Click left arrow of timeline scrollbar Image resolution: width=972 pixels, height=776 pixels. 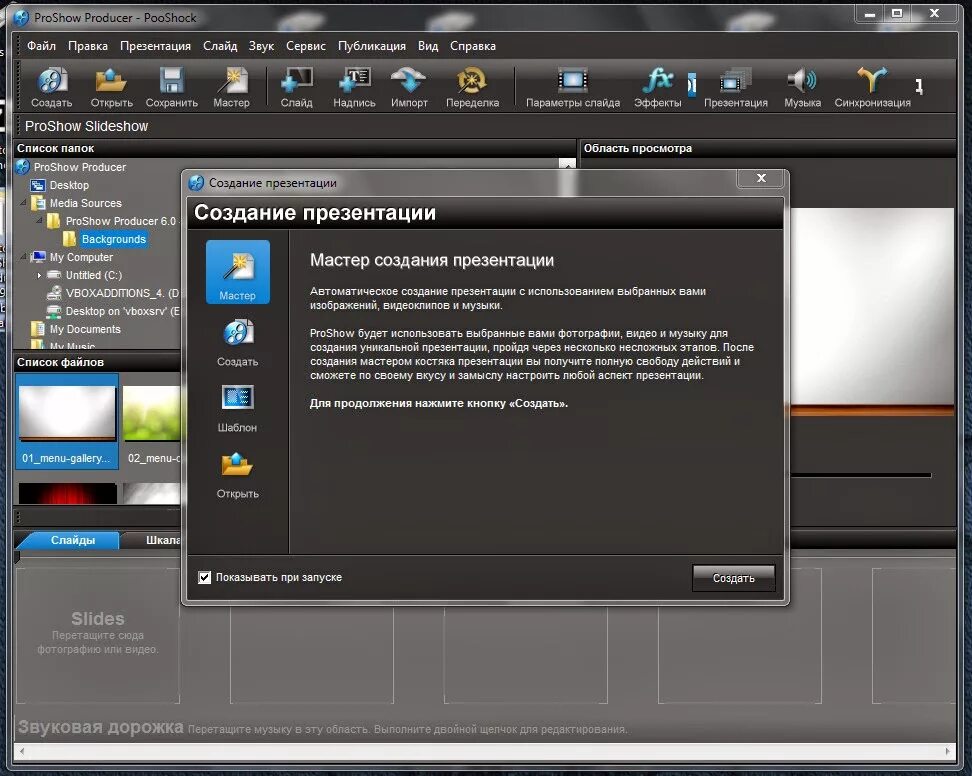[22, 751]
